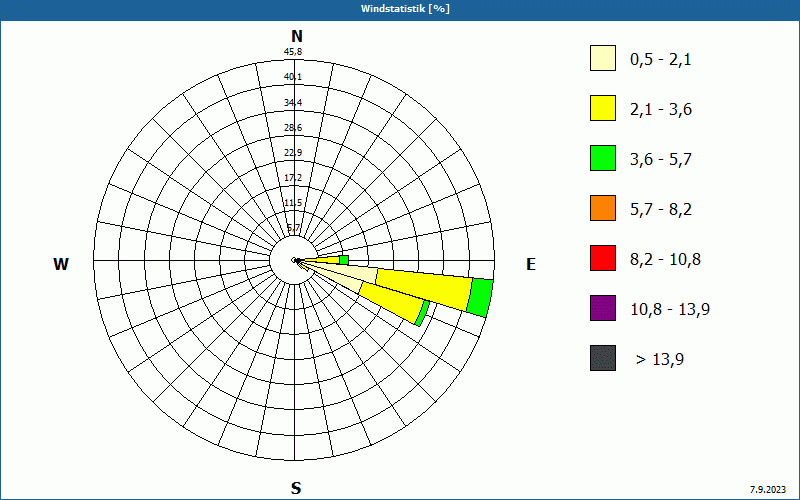Click the 22,9 ring label
Image resolution: width=800 pixels, height=500 pixels.
pos(293,153)
